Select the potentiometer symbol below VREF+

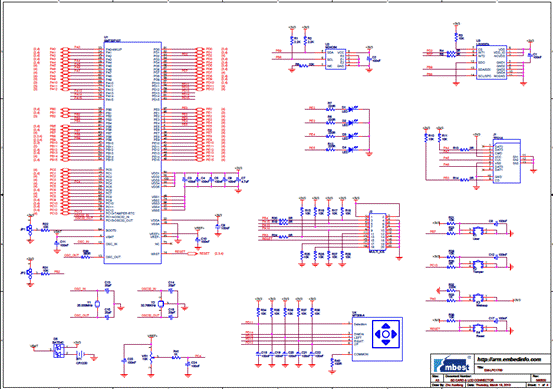(151, 357)
